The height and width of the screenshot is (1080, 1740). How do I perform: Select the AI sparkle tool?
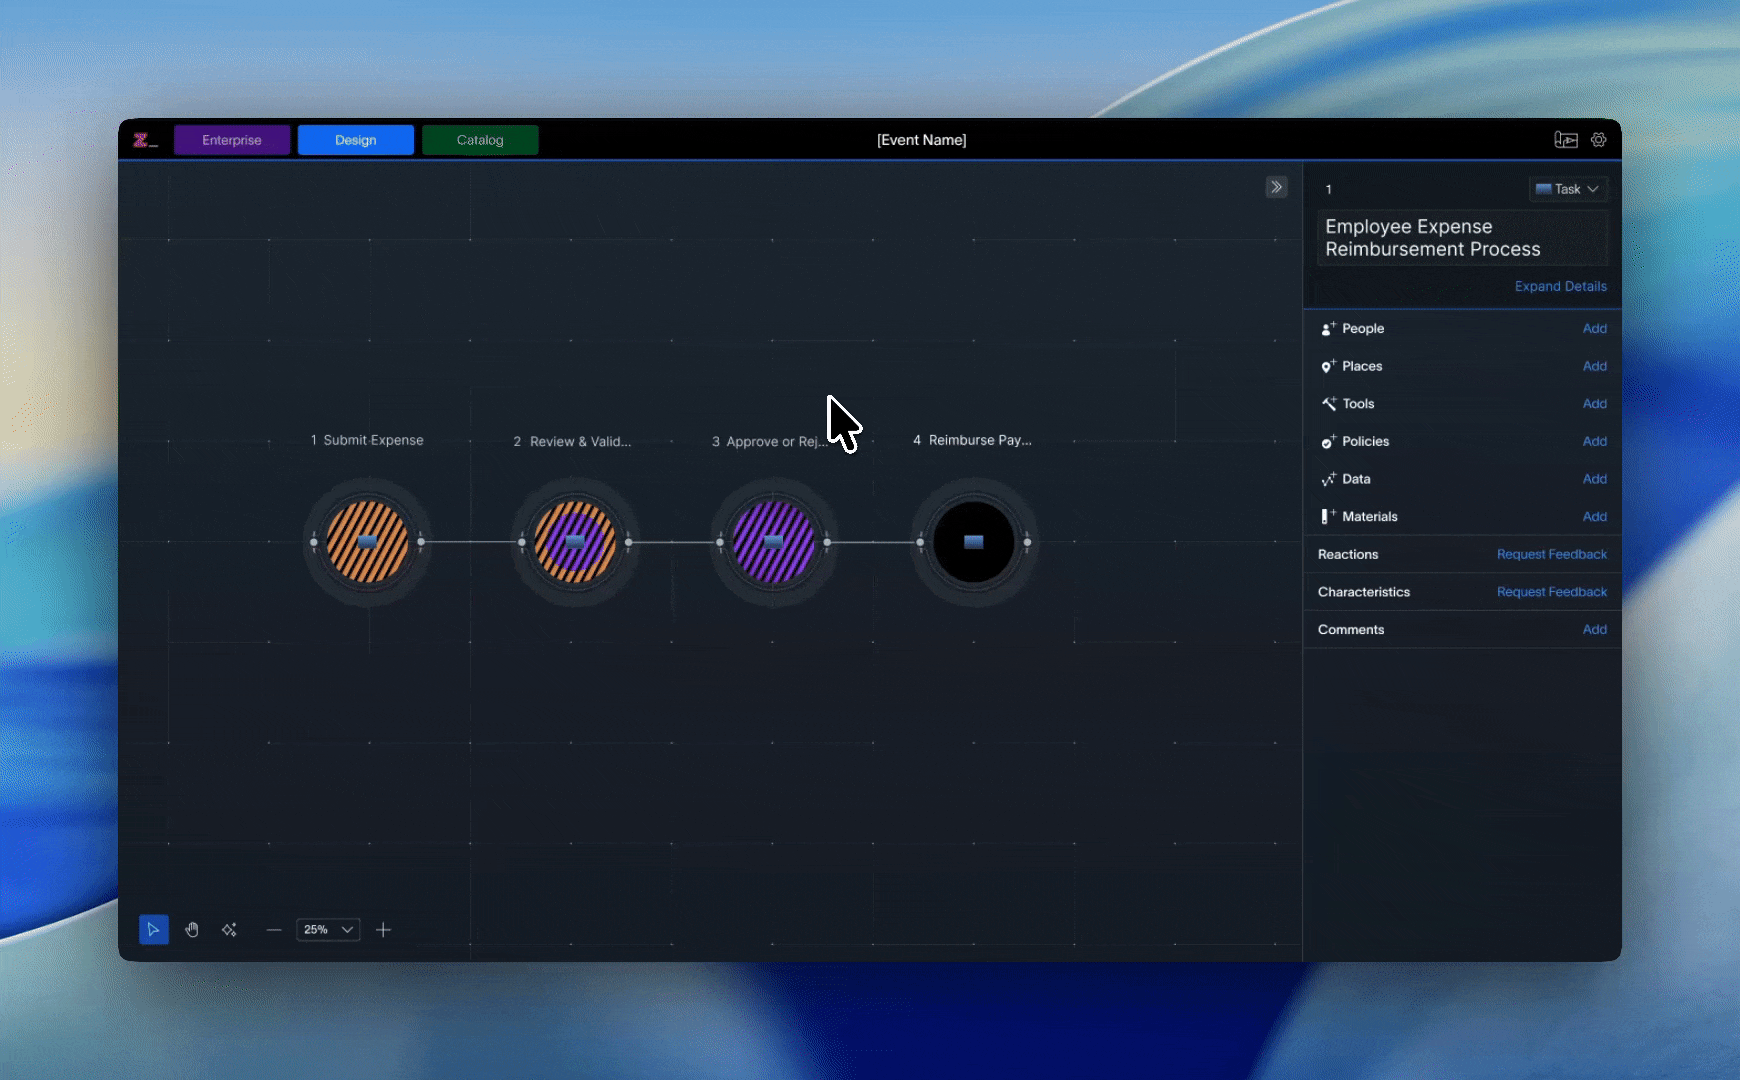[x=229, y=930]
